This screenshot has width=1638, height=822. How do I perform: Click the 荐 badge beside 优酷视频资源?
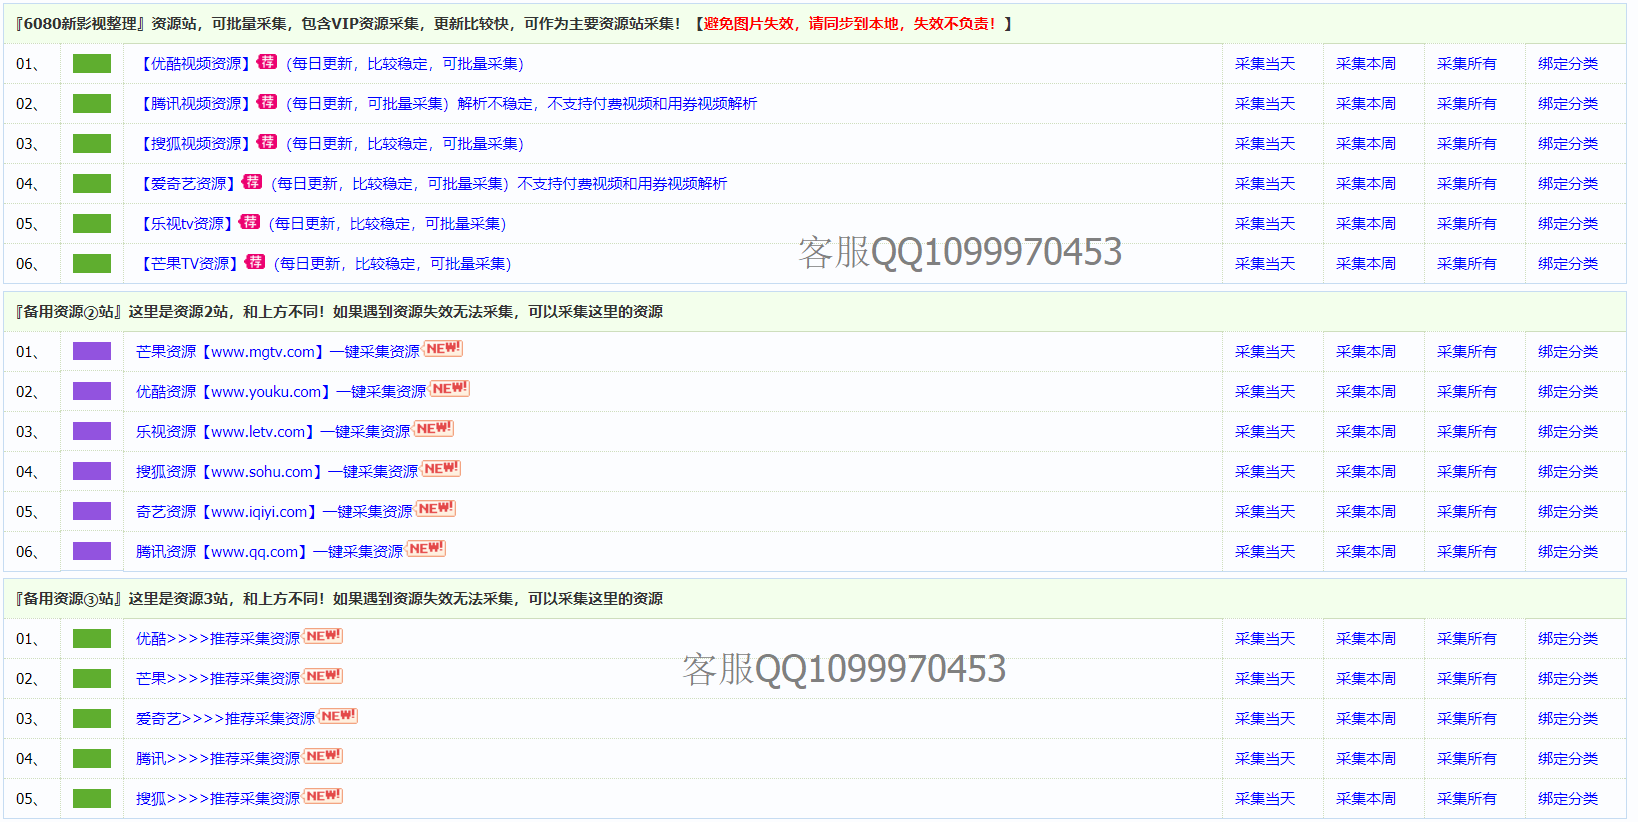coord(267,62)
